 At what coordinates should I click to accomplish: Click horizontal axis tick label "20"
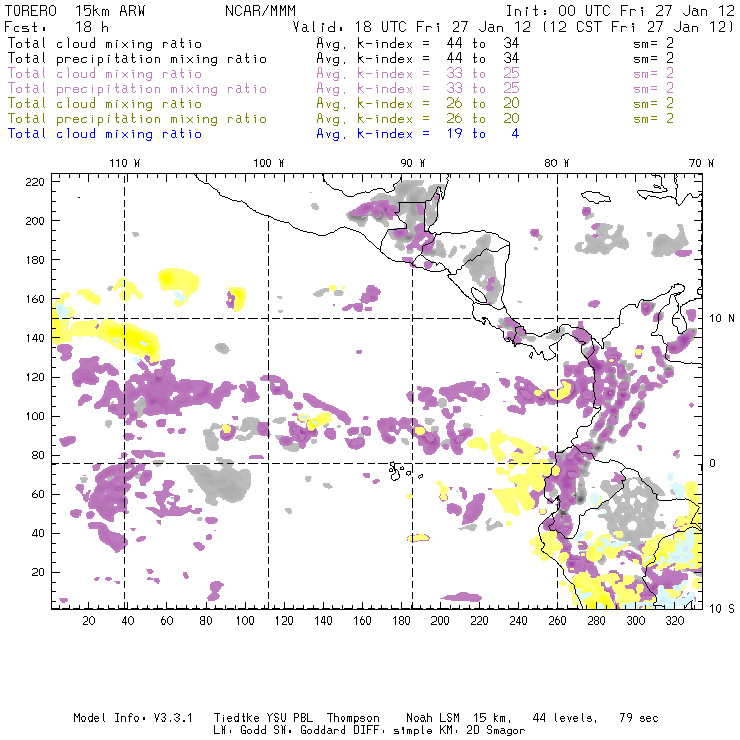tap(89, 621)
